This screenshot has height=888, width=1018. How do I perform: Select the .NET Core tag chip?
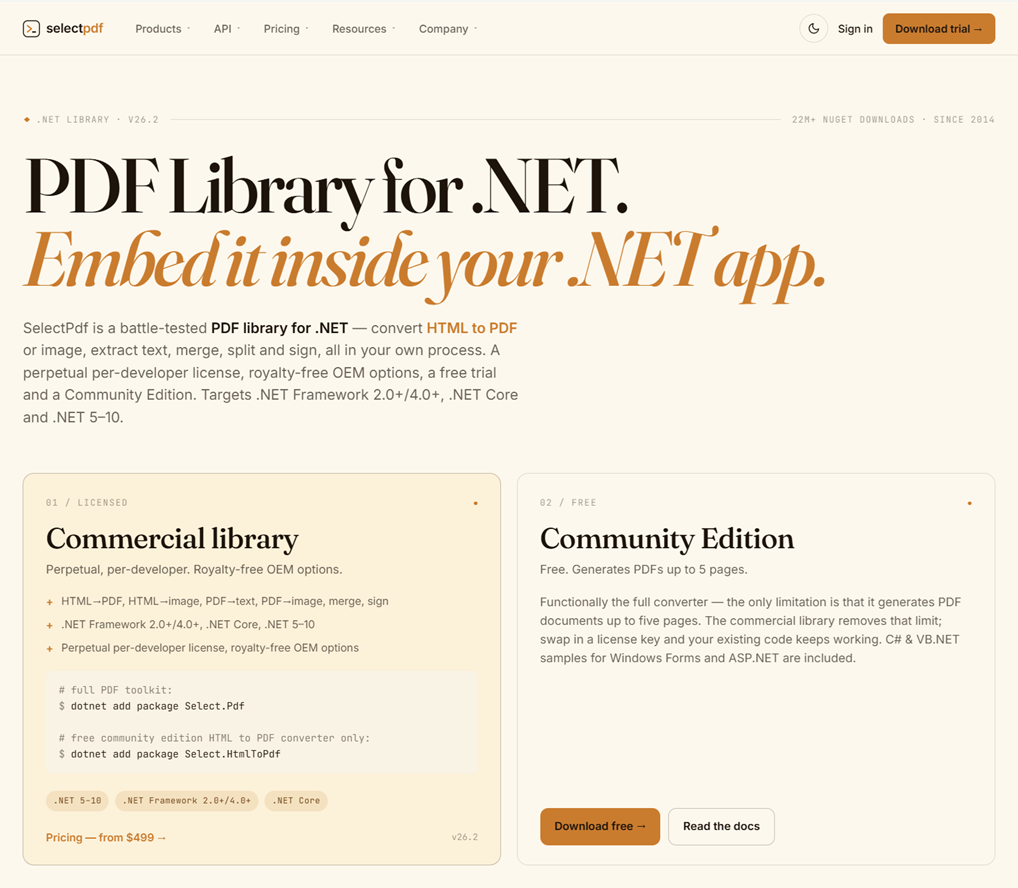tap(296, 800)
